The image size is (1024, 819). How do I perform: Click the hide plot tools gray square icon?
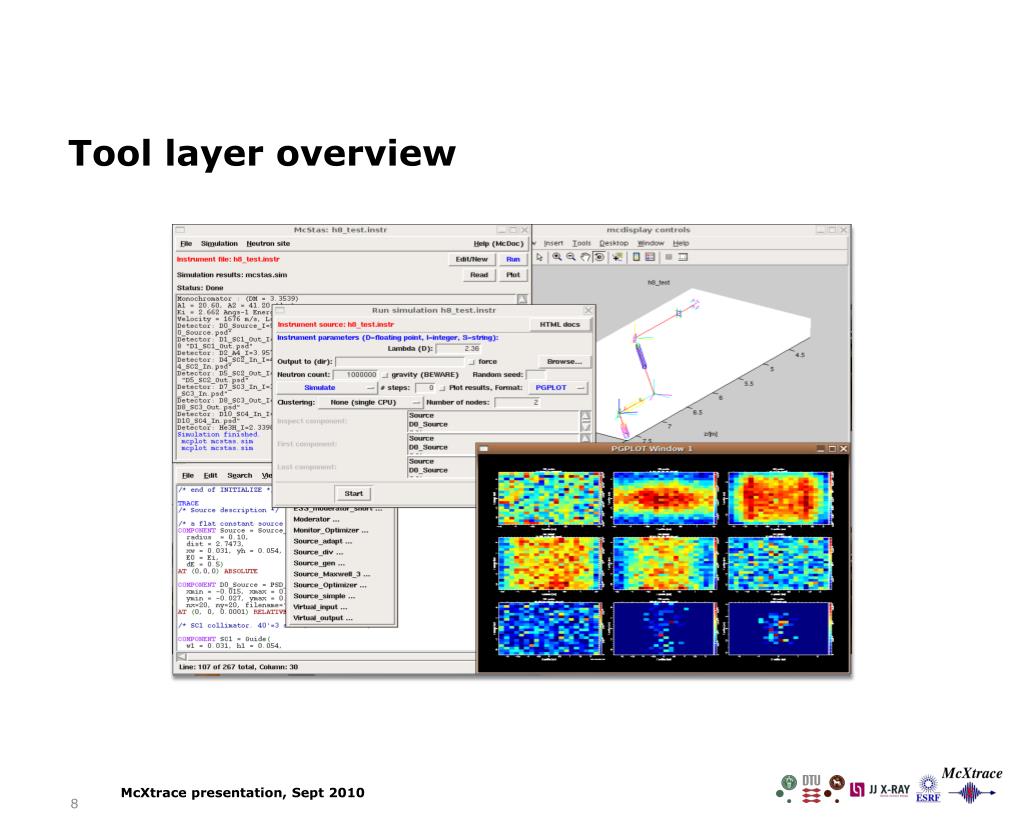[x=669, y=257]
